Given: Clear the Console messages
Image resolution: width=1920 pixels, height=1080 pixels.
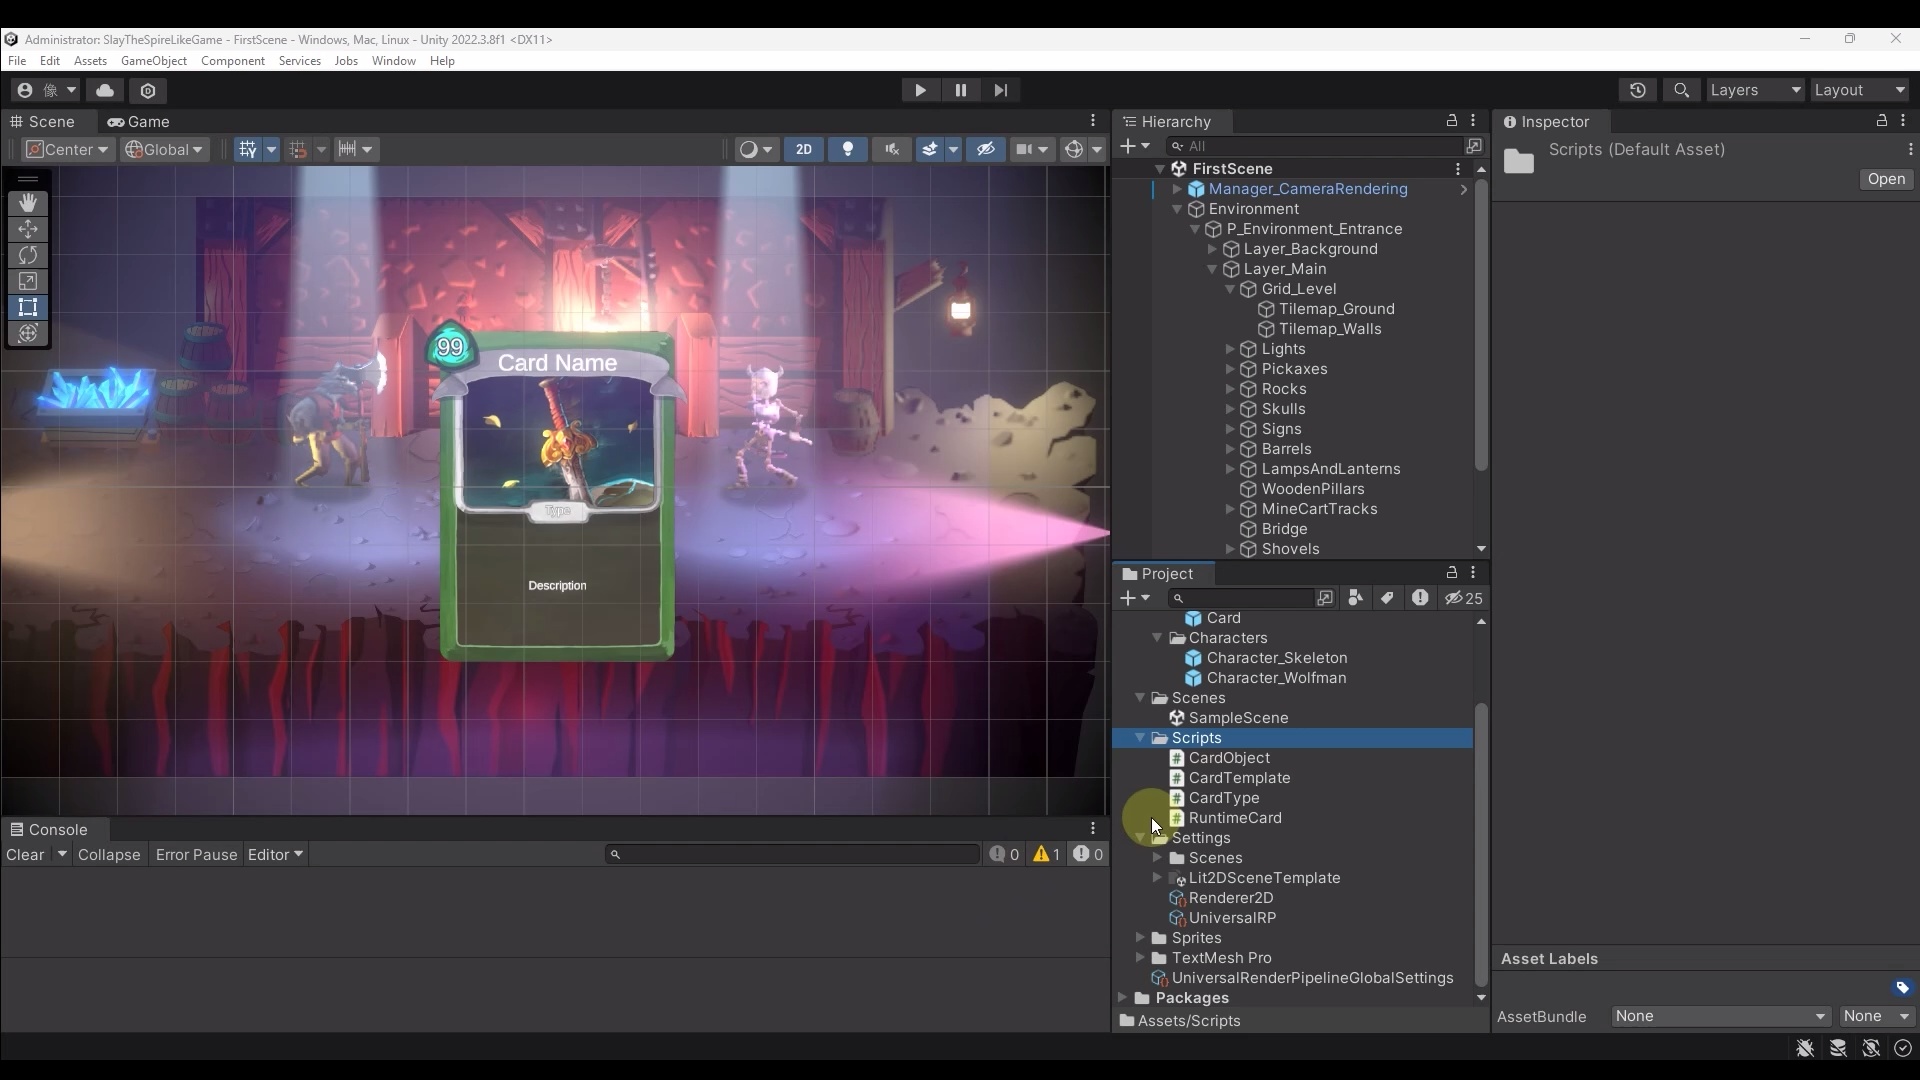Looking at the screenshot, I should coord(24,855).
